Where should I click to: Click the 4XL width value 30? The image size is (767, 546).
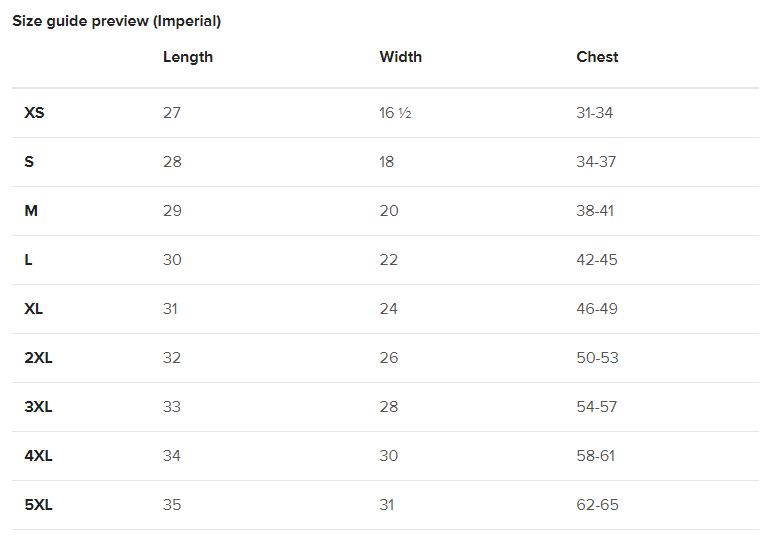388,455
